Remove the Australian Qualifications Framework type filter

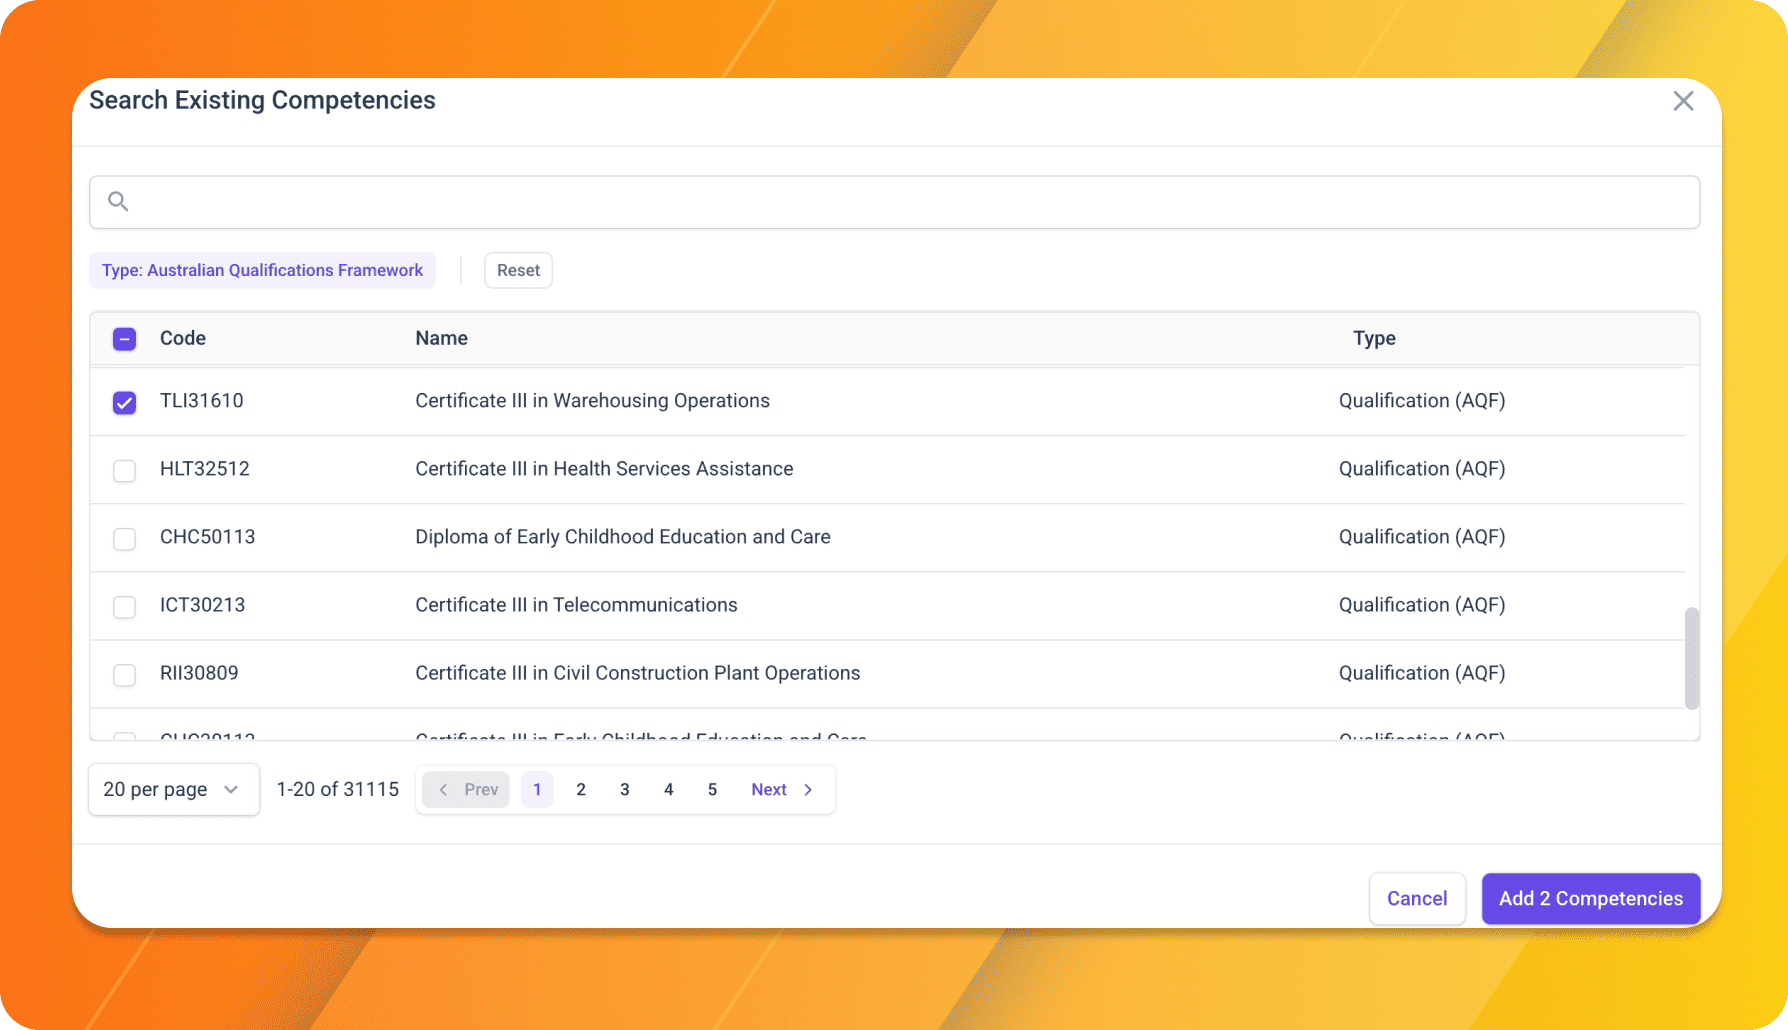tap(262, 270)
